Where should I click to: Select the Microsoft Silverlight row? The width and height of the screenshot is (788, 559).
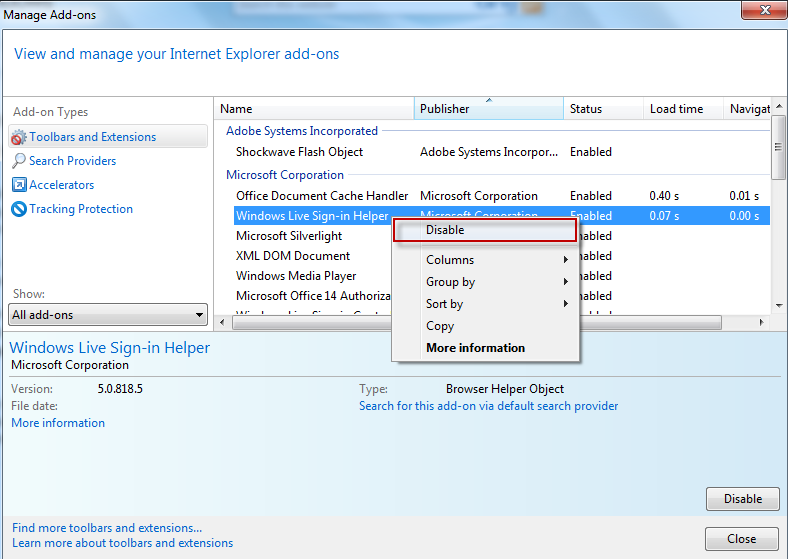click(313, 236)
